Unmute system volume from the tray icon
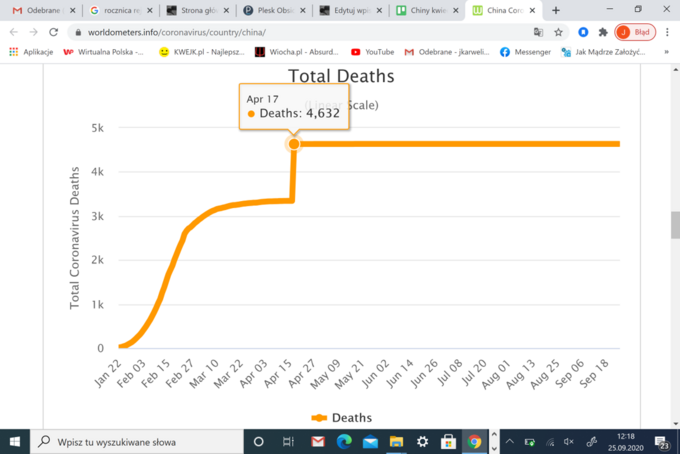The image size is (680, 454). point(568,441)
